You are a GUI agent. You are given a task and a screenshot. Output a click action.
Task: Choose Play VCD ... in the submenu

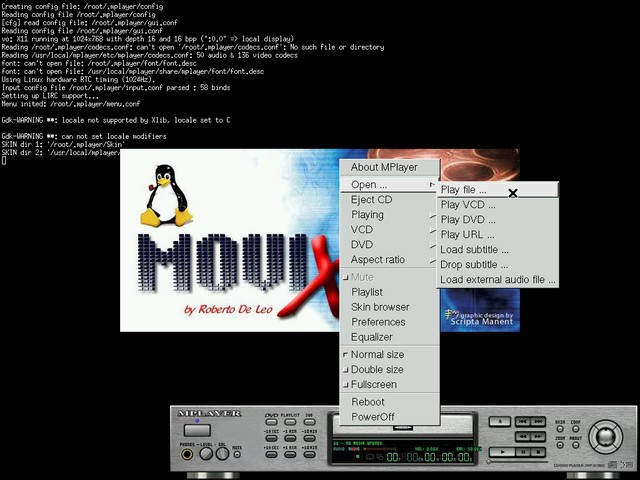click(498, 205)
